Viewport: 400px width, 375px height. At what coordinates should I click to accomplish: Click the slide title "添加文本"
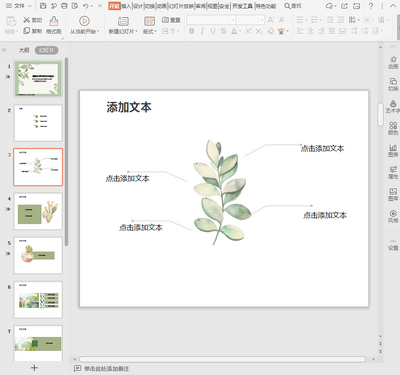point(129,107)
